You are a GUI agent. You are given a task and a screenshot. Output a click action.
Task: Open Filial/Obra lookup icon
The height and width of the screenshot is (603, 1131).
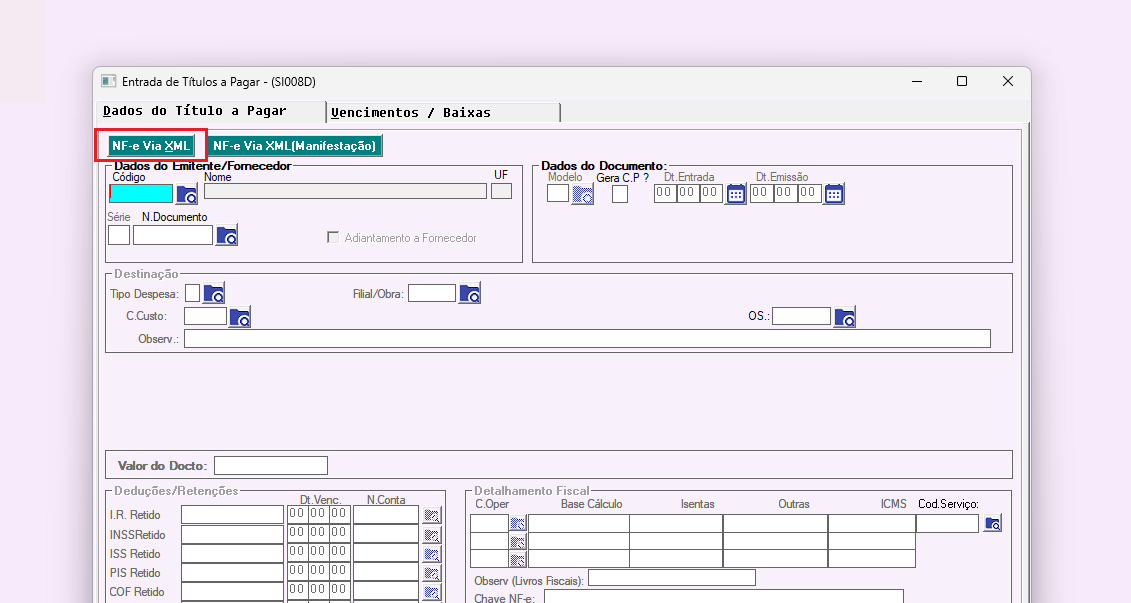coord(470,293)
